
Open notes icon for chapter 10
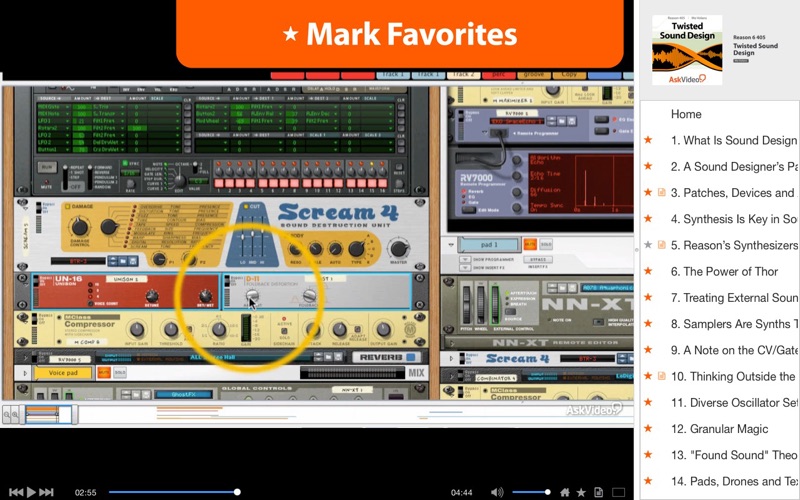coord(662,376)
